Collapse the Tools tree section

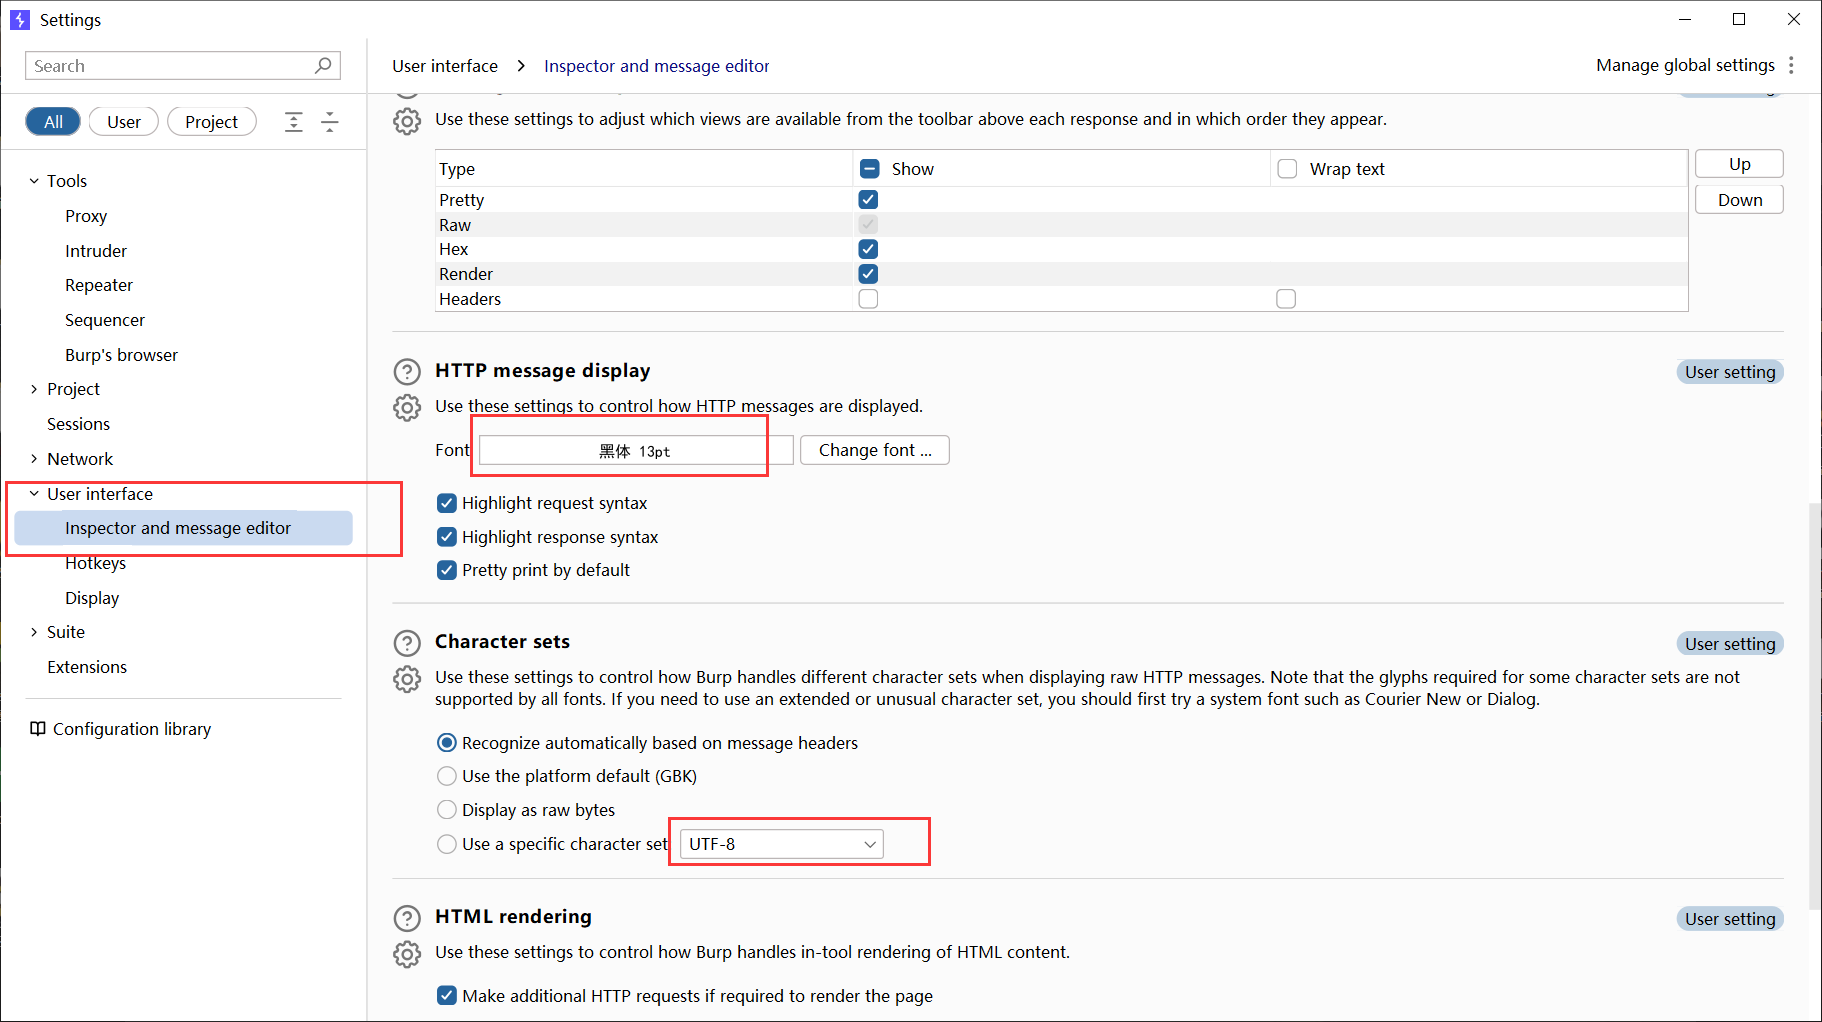click(34, 181)
